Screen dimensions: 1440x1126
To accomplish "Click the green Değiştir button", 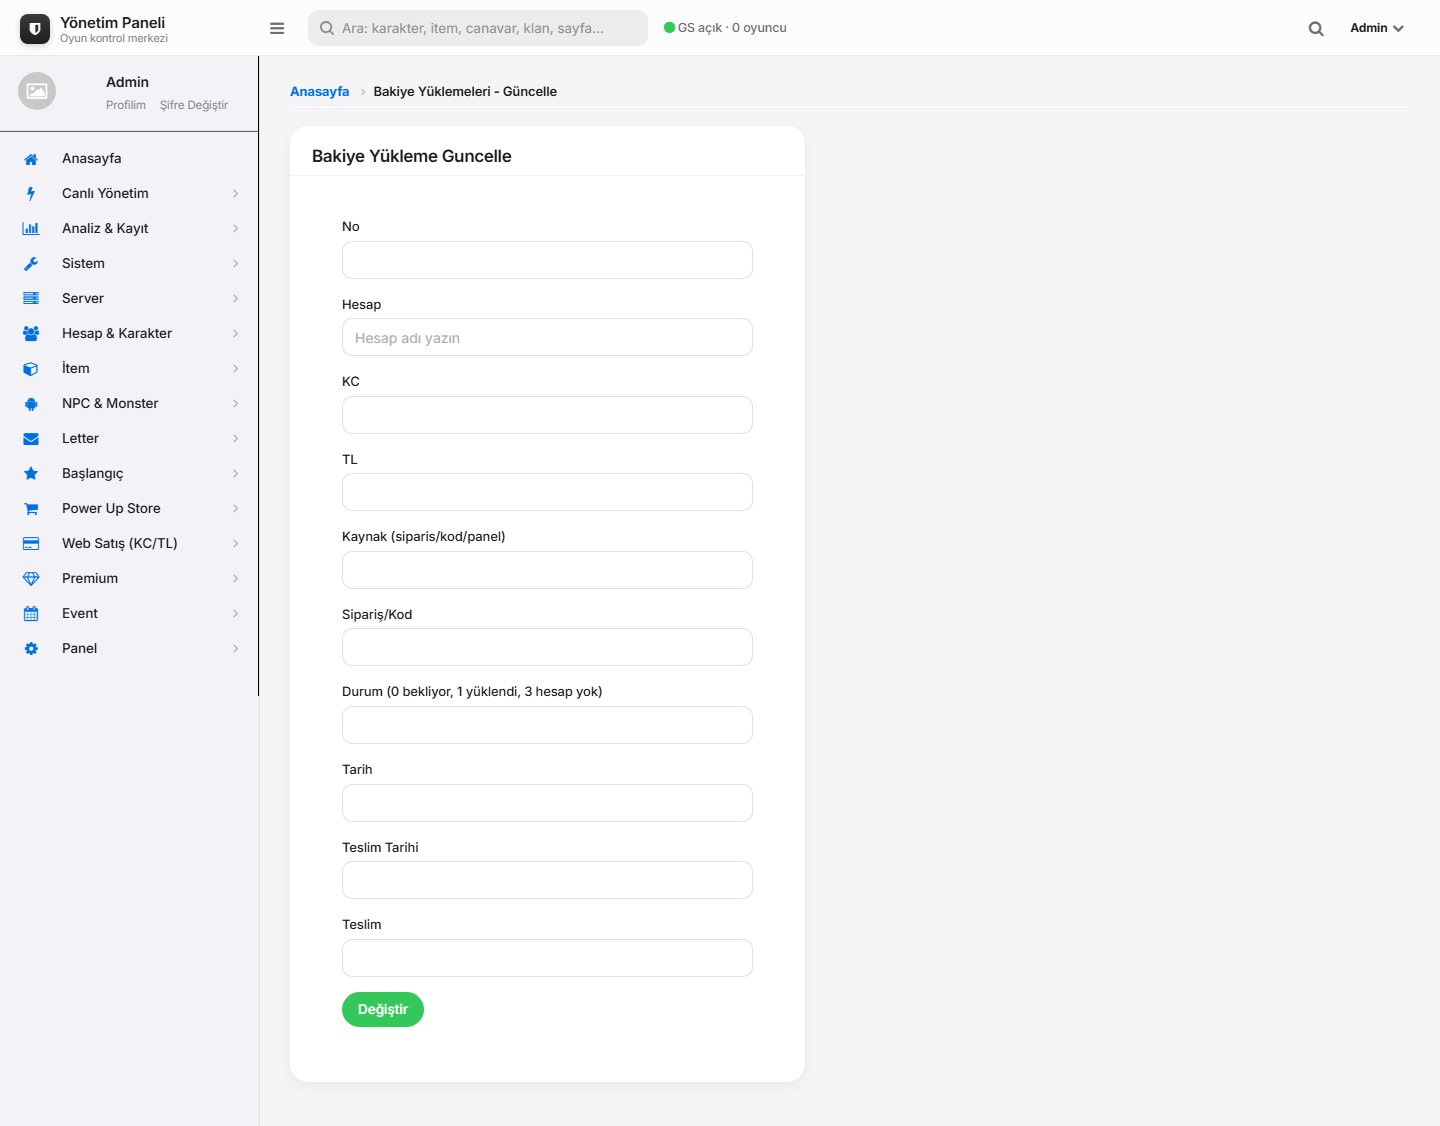I will pos(383,1010).
